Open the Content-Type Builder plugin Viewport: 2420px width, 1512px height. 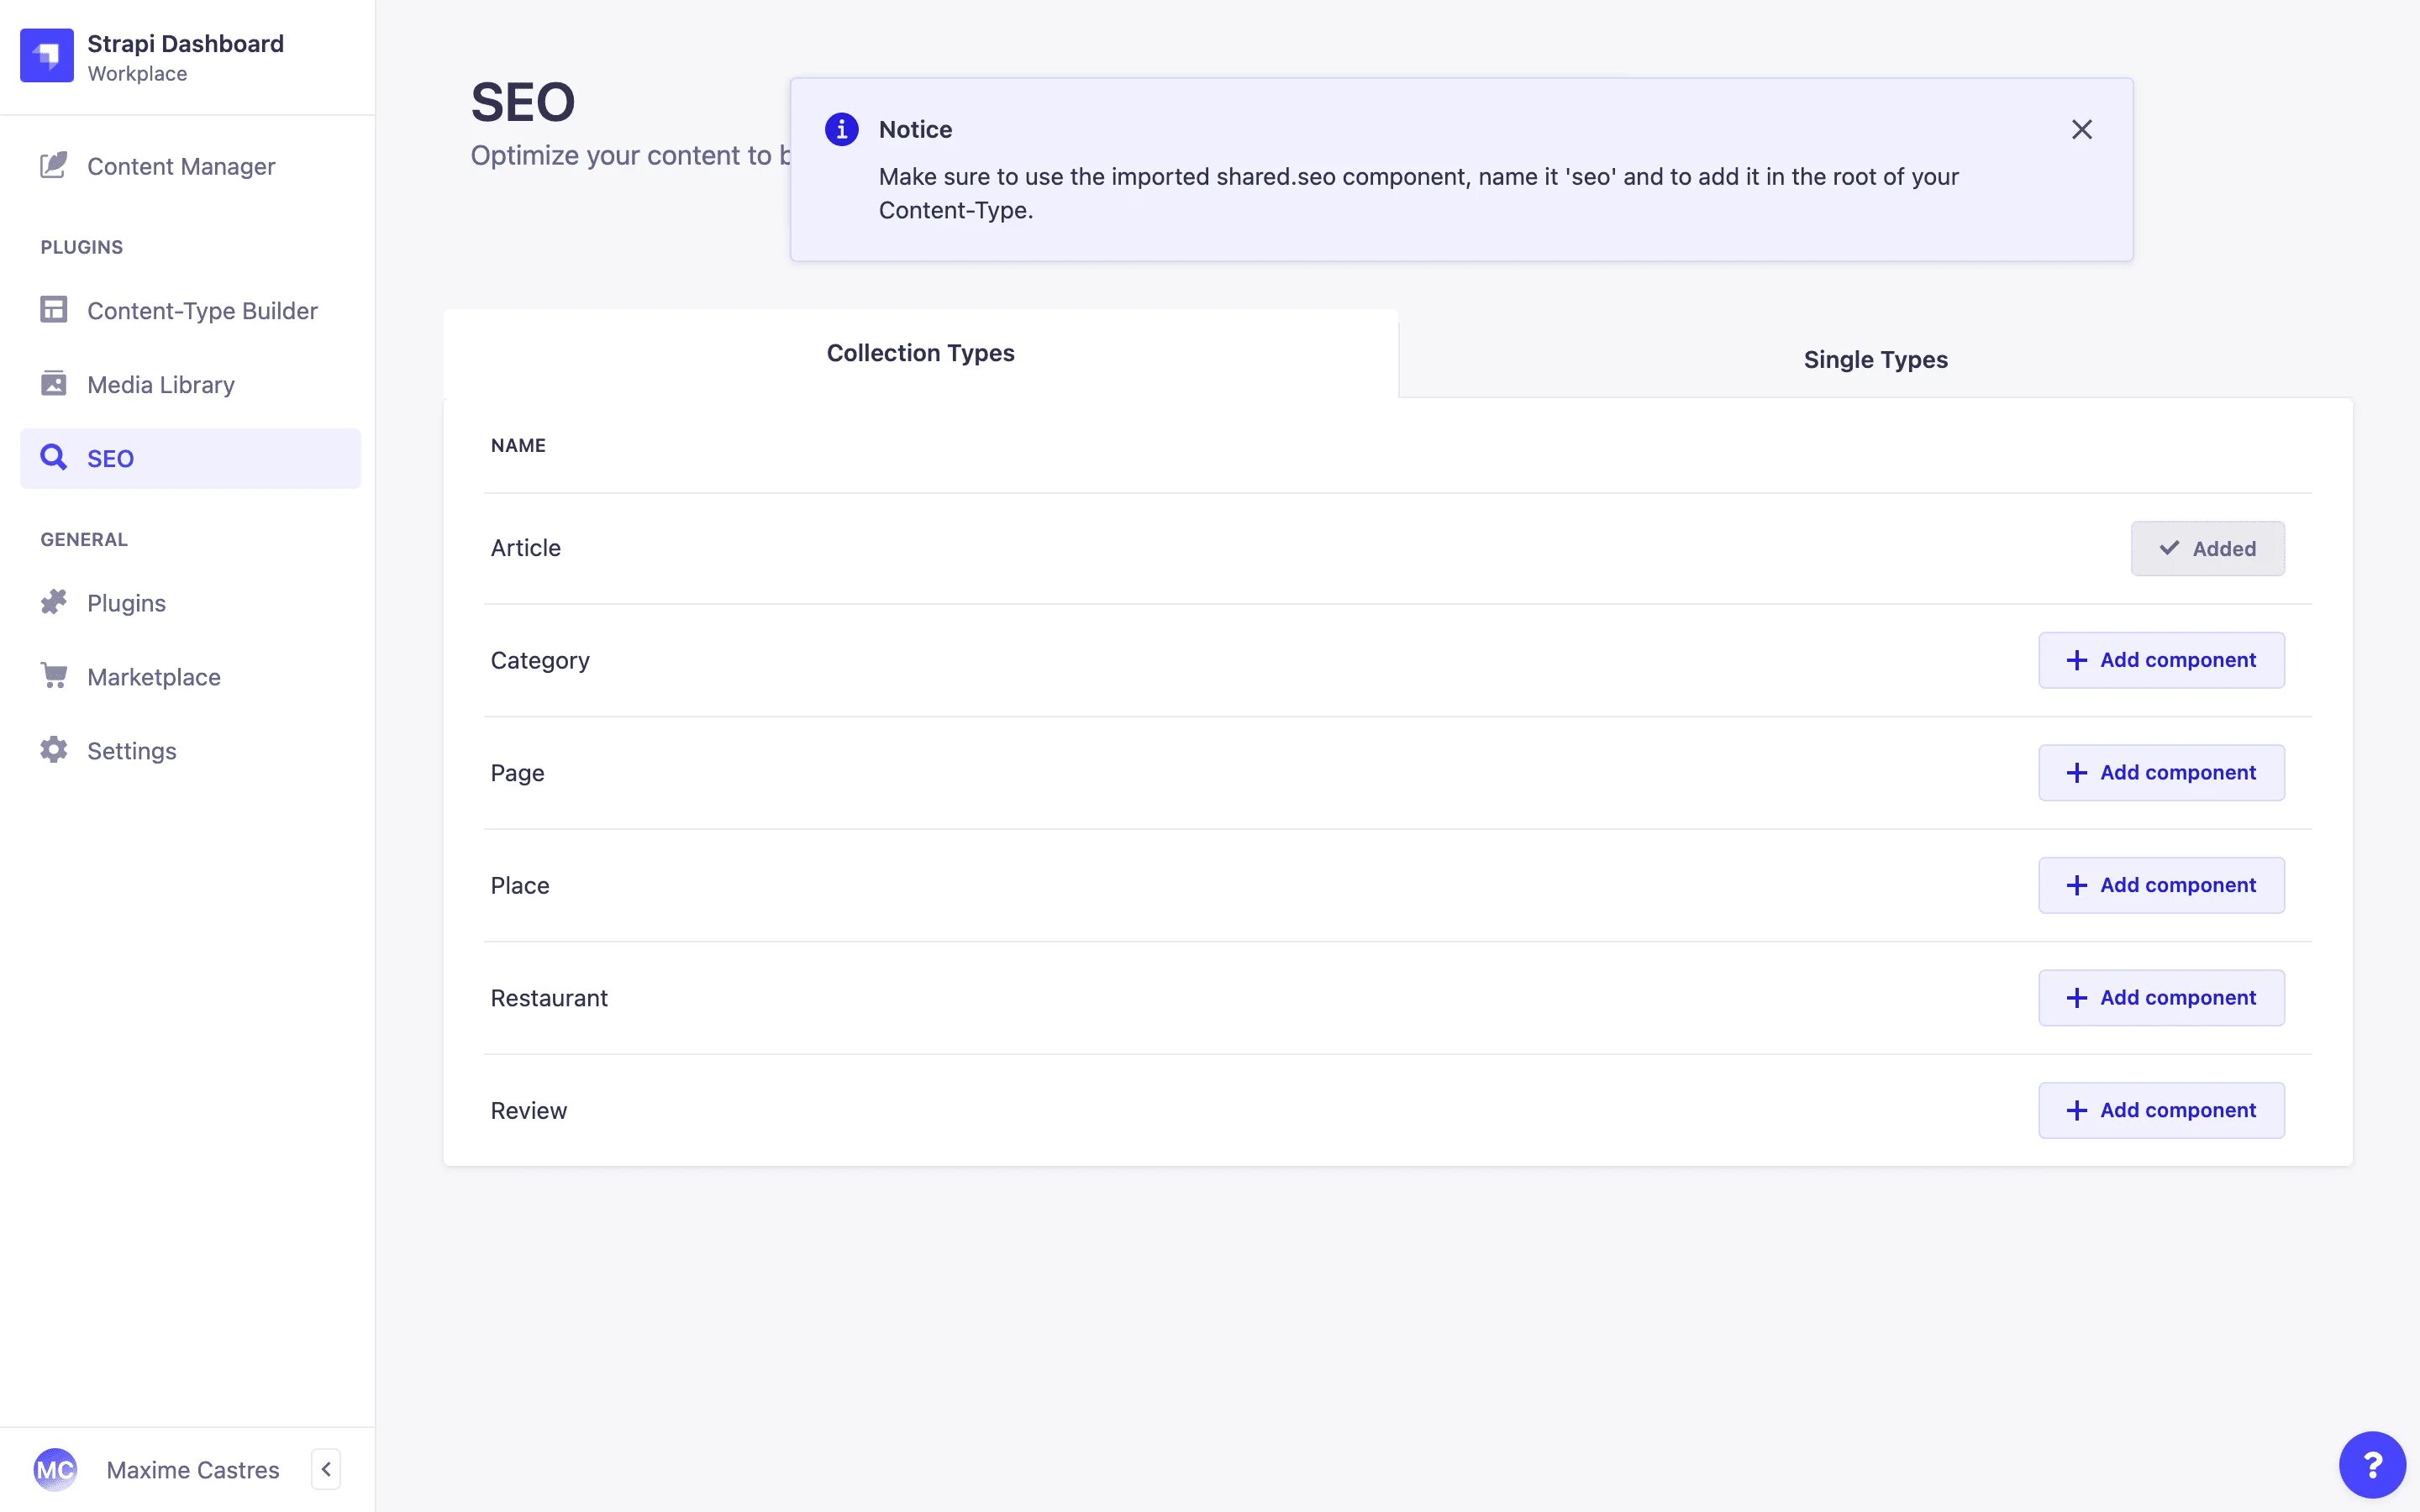pos(201,311)
